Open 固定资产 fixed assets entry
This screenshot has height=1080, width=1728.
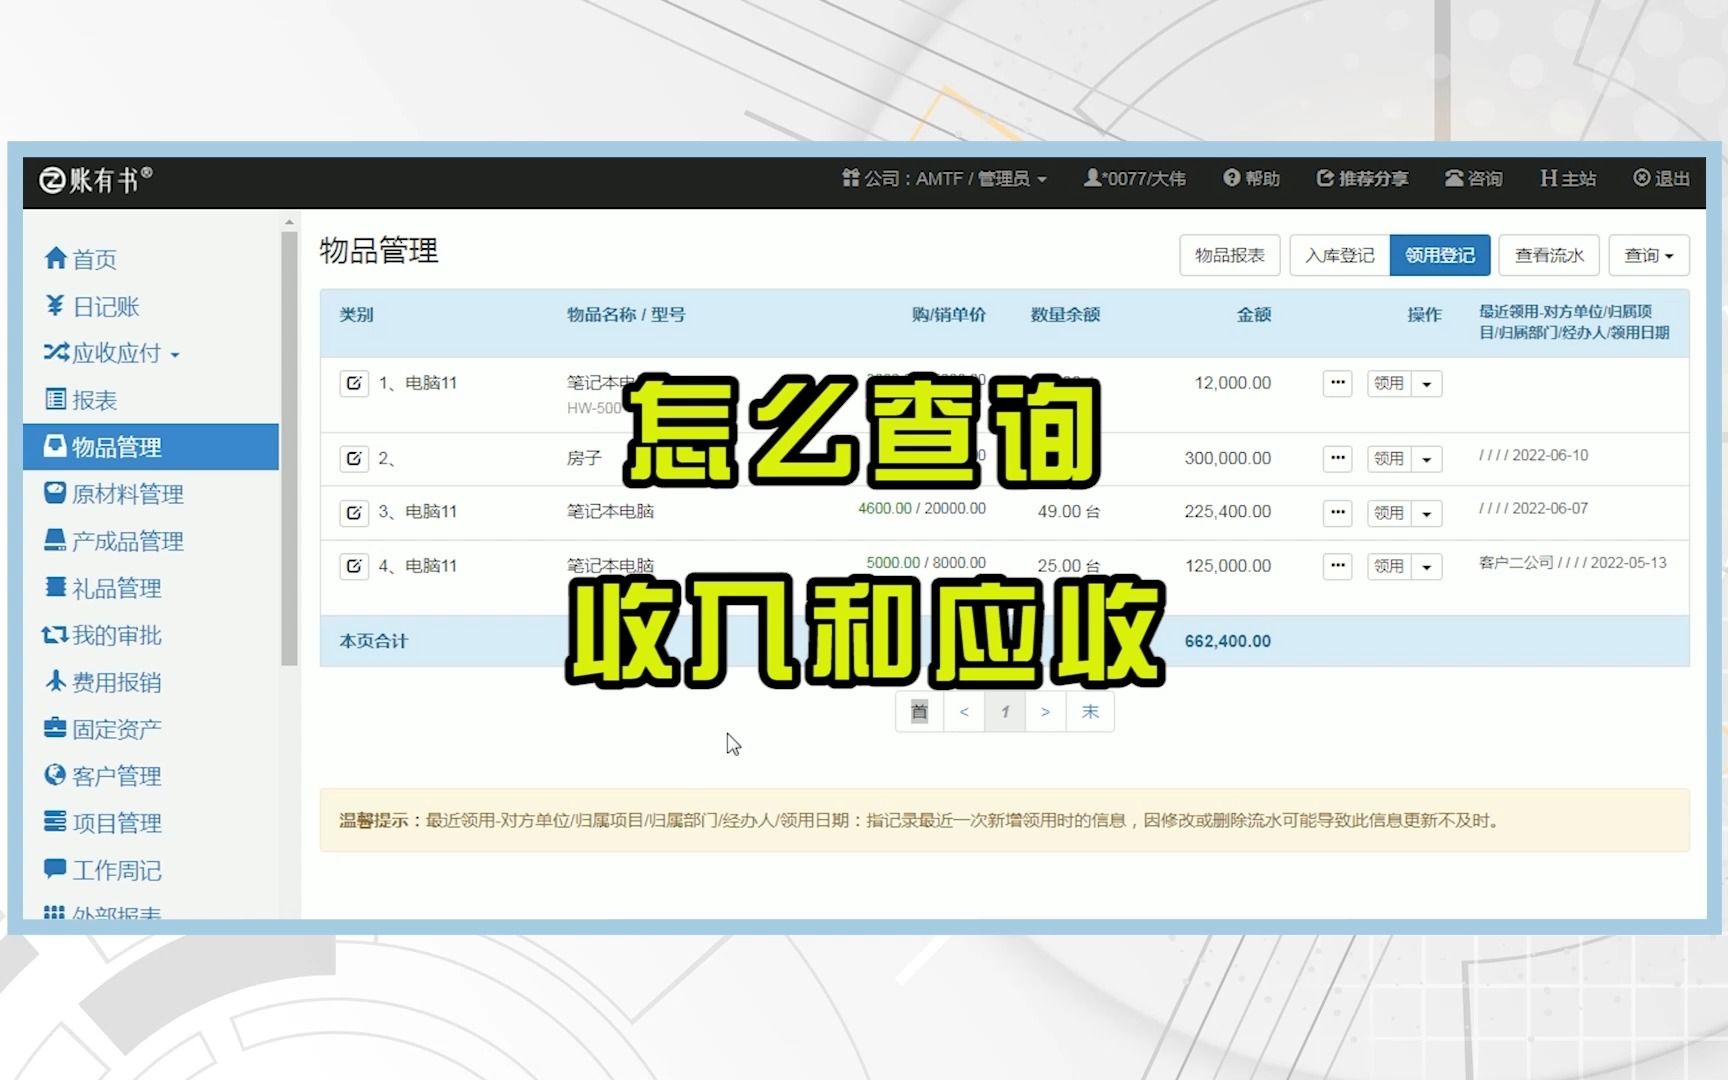click(x=102, y=729)
